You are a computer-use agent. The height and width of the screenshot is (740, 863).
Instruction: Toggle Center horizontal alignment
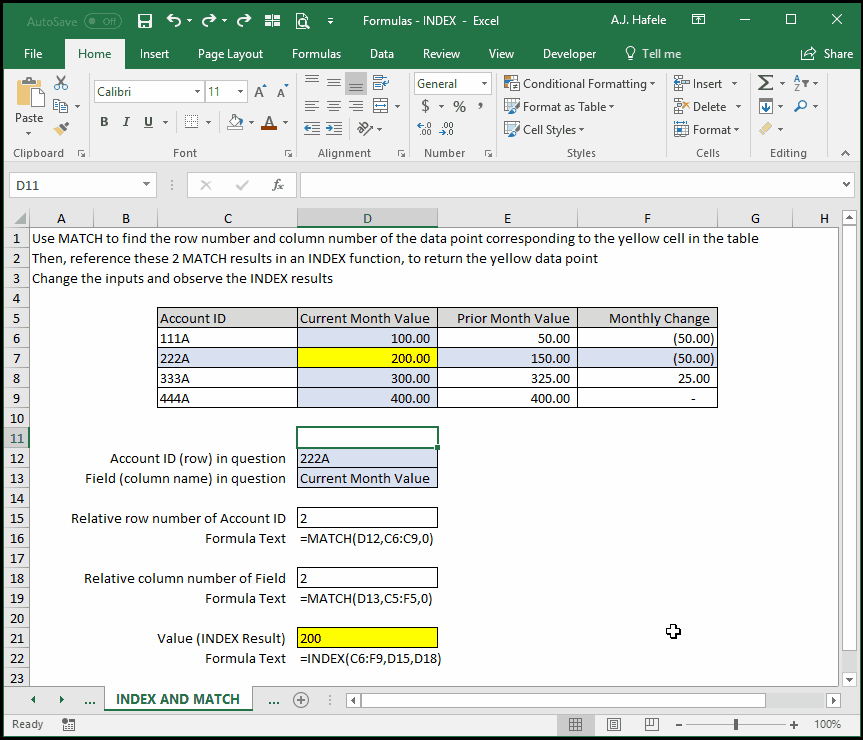pyautogui.click(x=334, y=106)
